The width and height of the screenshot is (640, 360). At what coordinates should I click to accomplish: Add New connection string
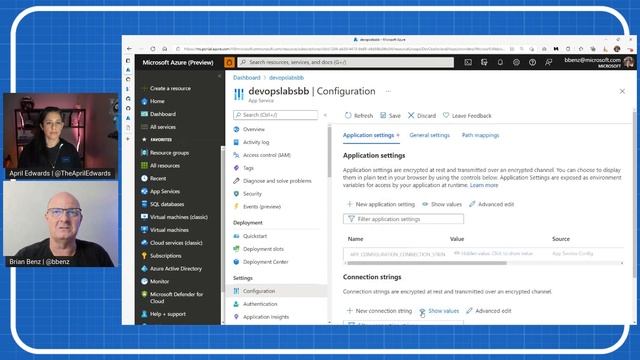pyautogui.click(x=379, y=311)
